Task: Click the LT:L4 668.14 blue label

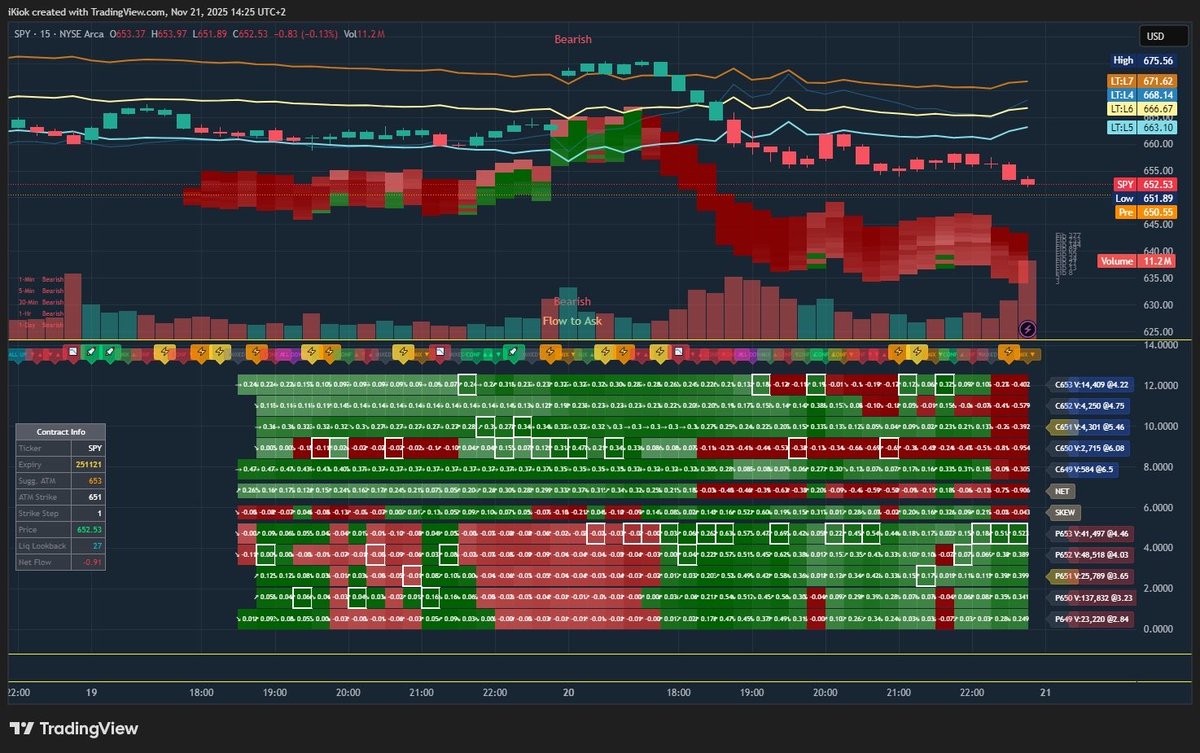Action: coord(1141,96)
